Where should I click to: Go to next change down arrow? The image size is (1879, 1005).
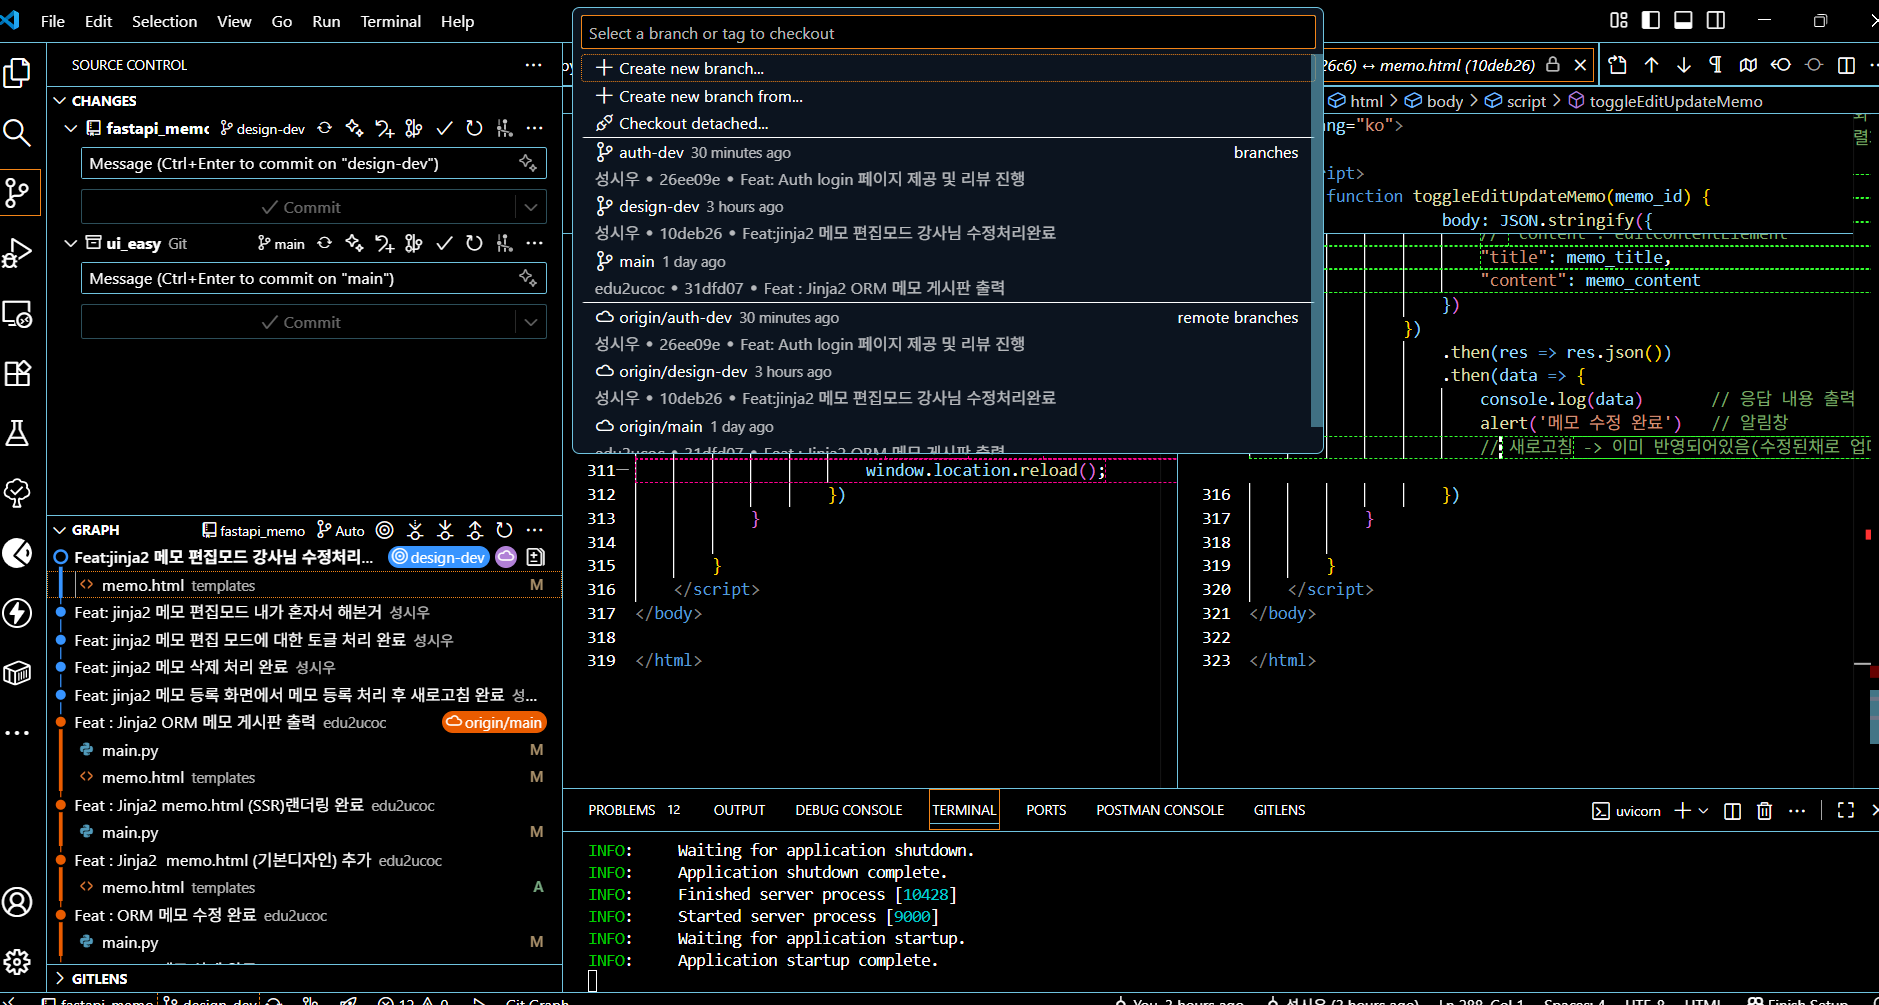coord(1684,65)
